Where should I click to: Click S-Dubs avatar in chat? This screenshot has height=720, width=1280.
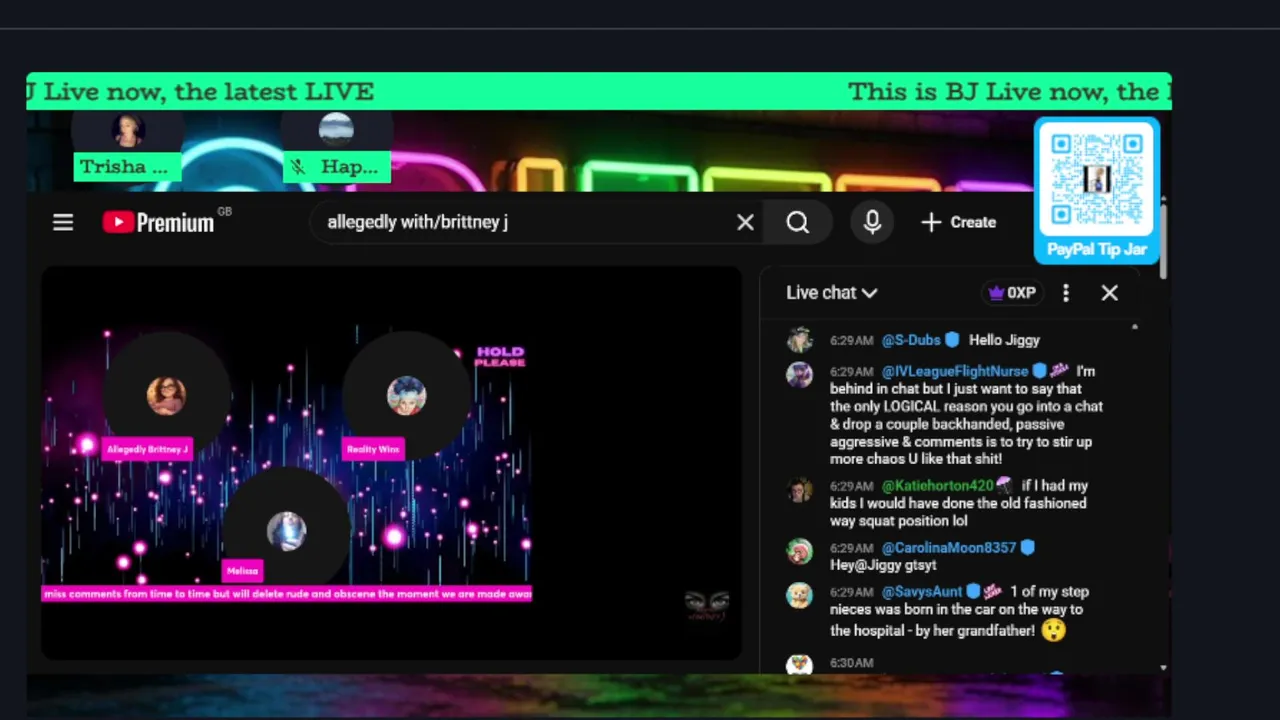(799, 340)
